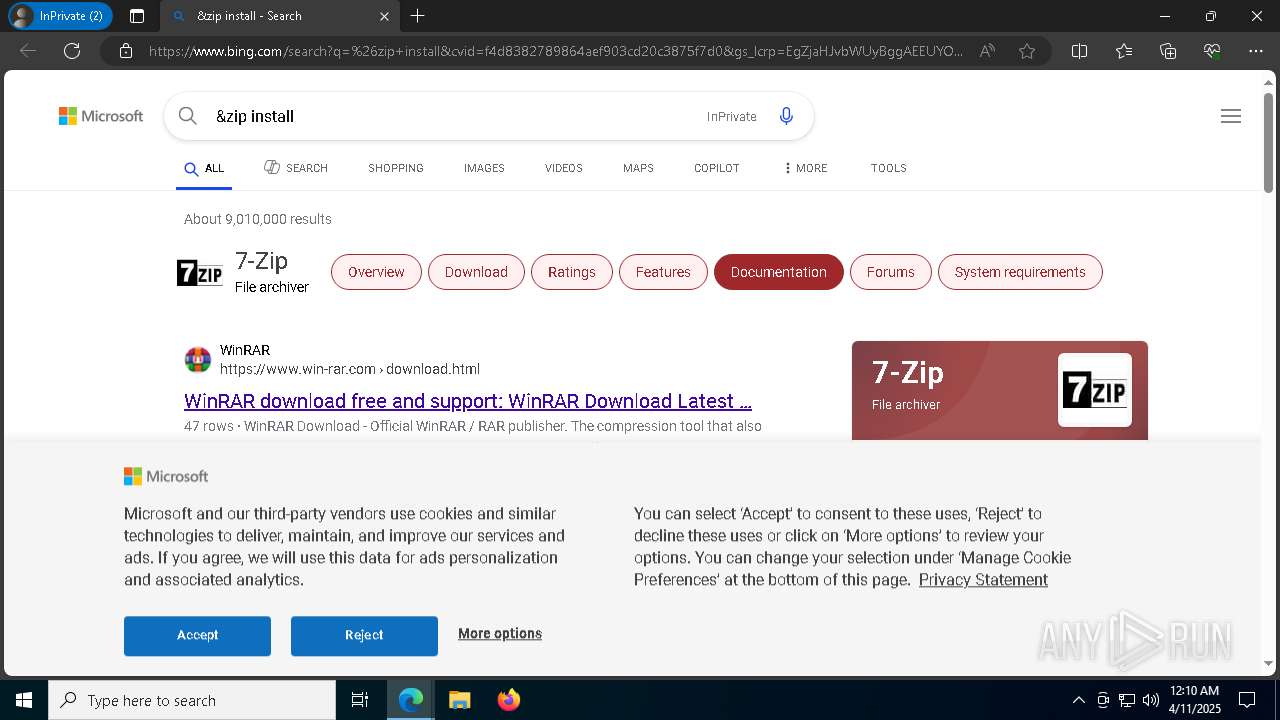Open the Favorites list
This screenshot has height=720, width=1280.
pyautogui.click(x=1124, y=51)
